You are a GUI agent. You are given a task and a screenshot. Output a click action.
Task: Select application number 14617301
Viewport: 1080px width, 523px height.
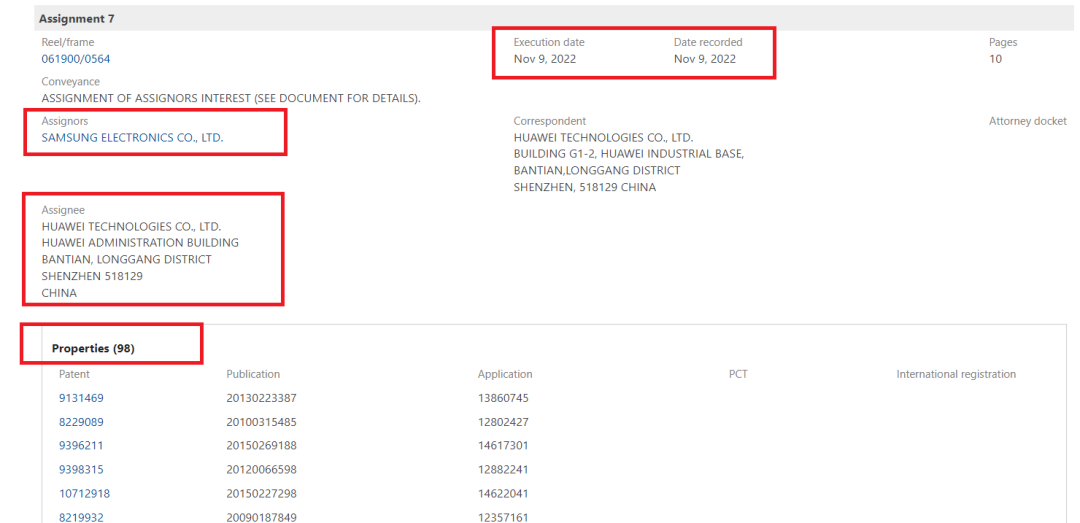click(503, 446)
